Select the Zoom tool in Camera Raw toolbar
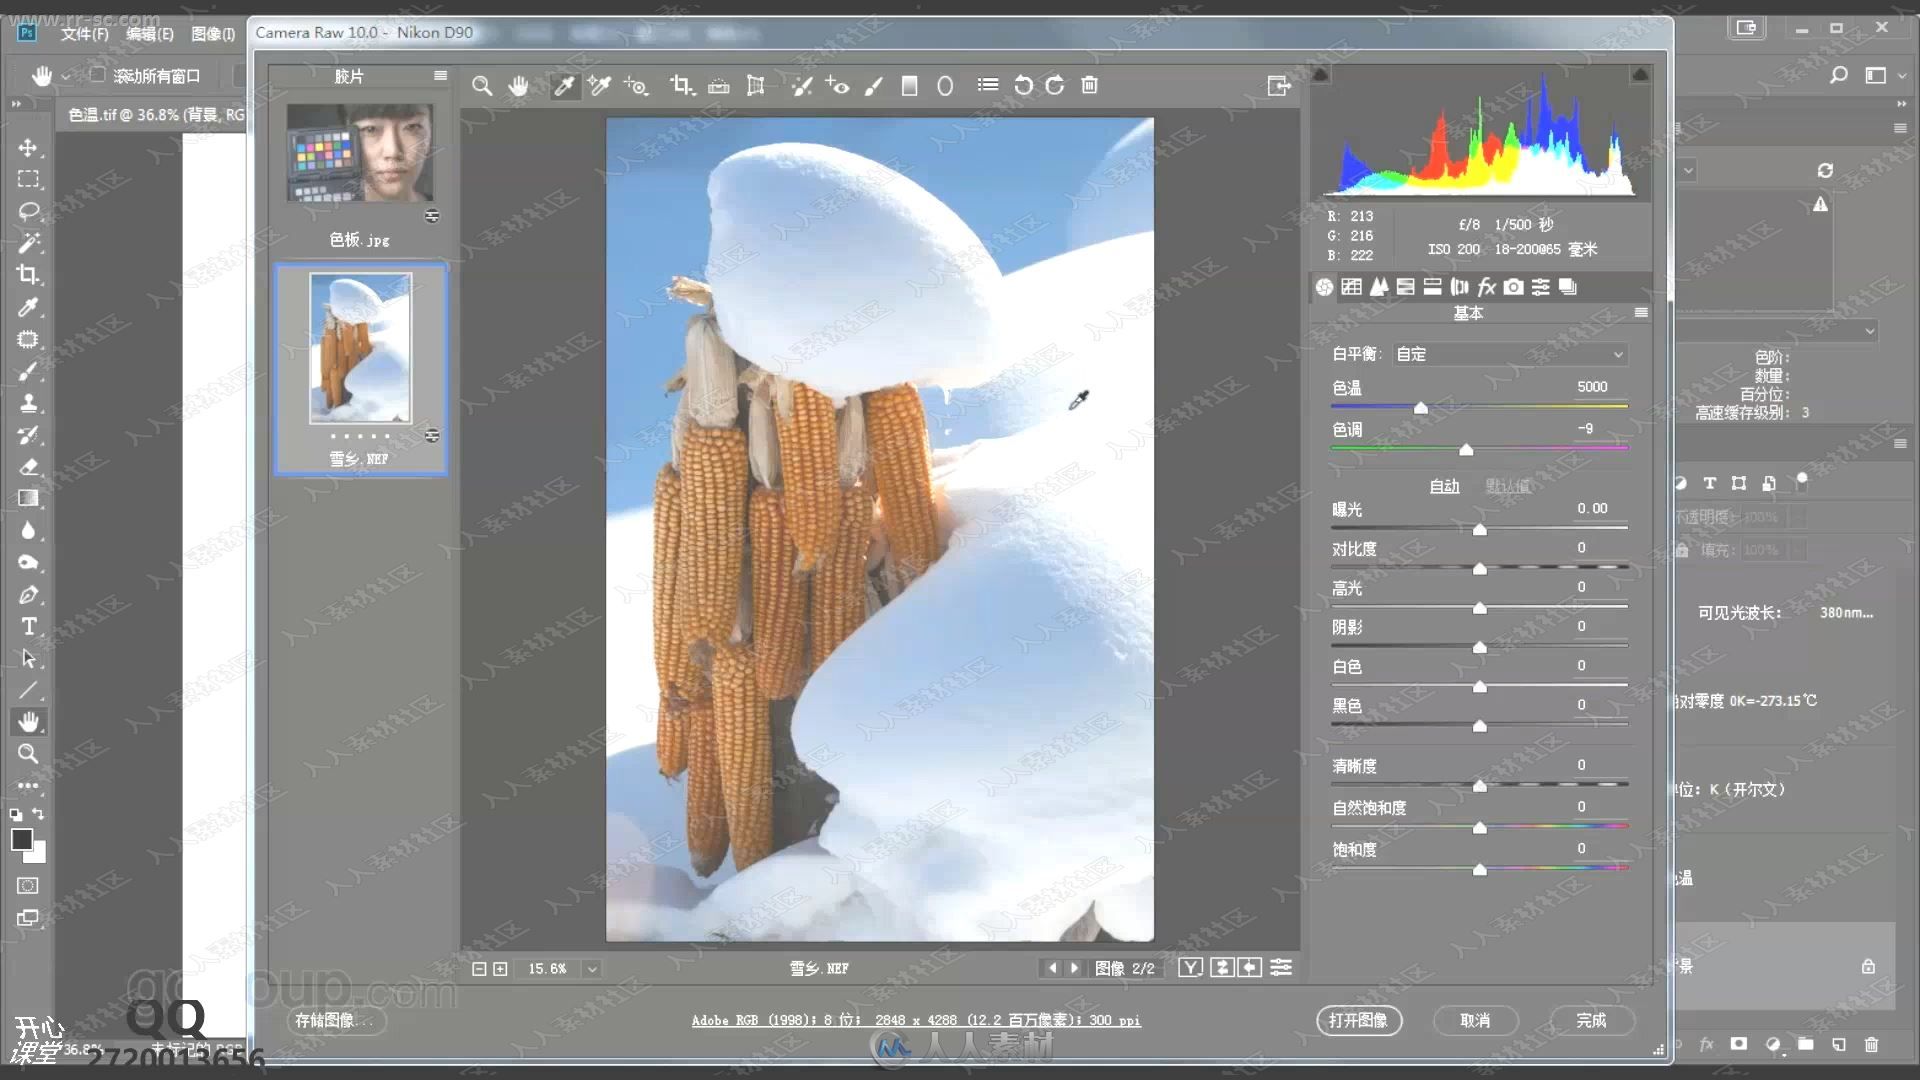This screenshot has height=1080, width=1920. point(482,86)
